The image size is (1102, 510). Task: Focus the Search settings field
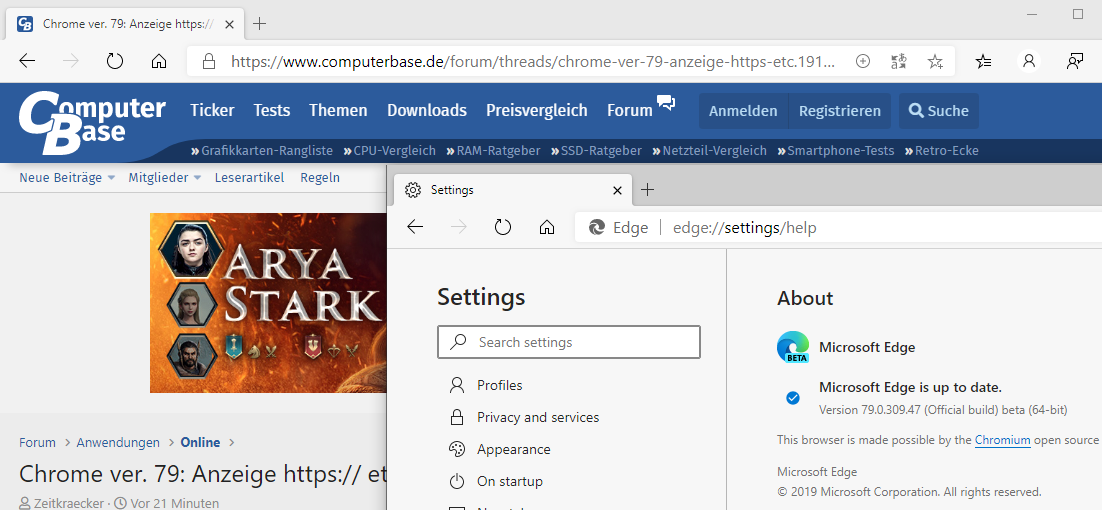(569, 342)
